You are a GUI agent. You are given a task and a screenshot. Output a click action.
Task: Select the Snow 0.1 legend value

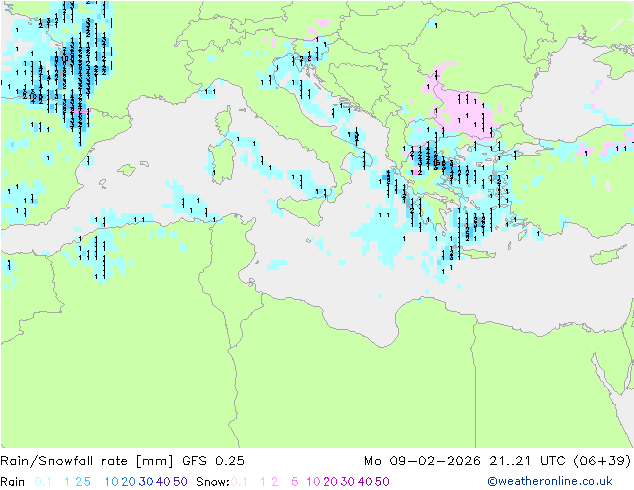(239, 482)
